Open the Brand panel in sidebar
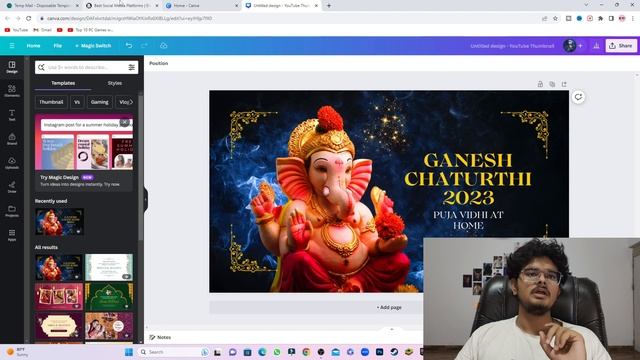The width and height of the screenshot is (640, 360). [x=12, y=139]
